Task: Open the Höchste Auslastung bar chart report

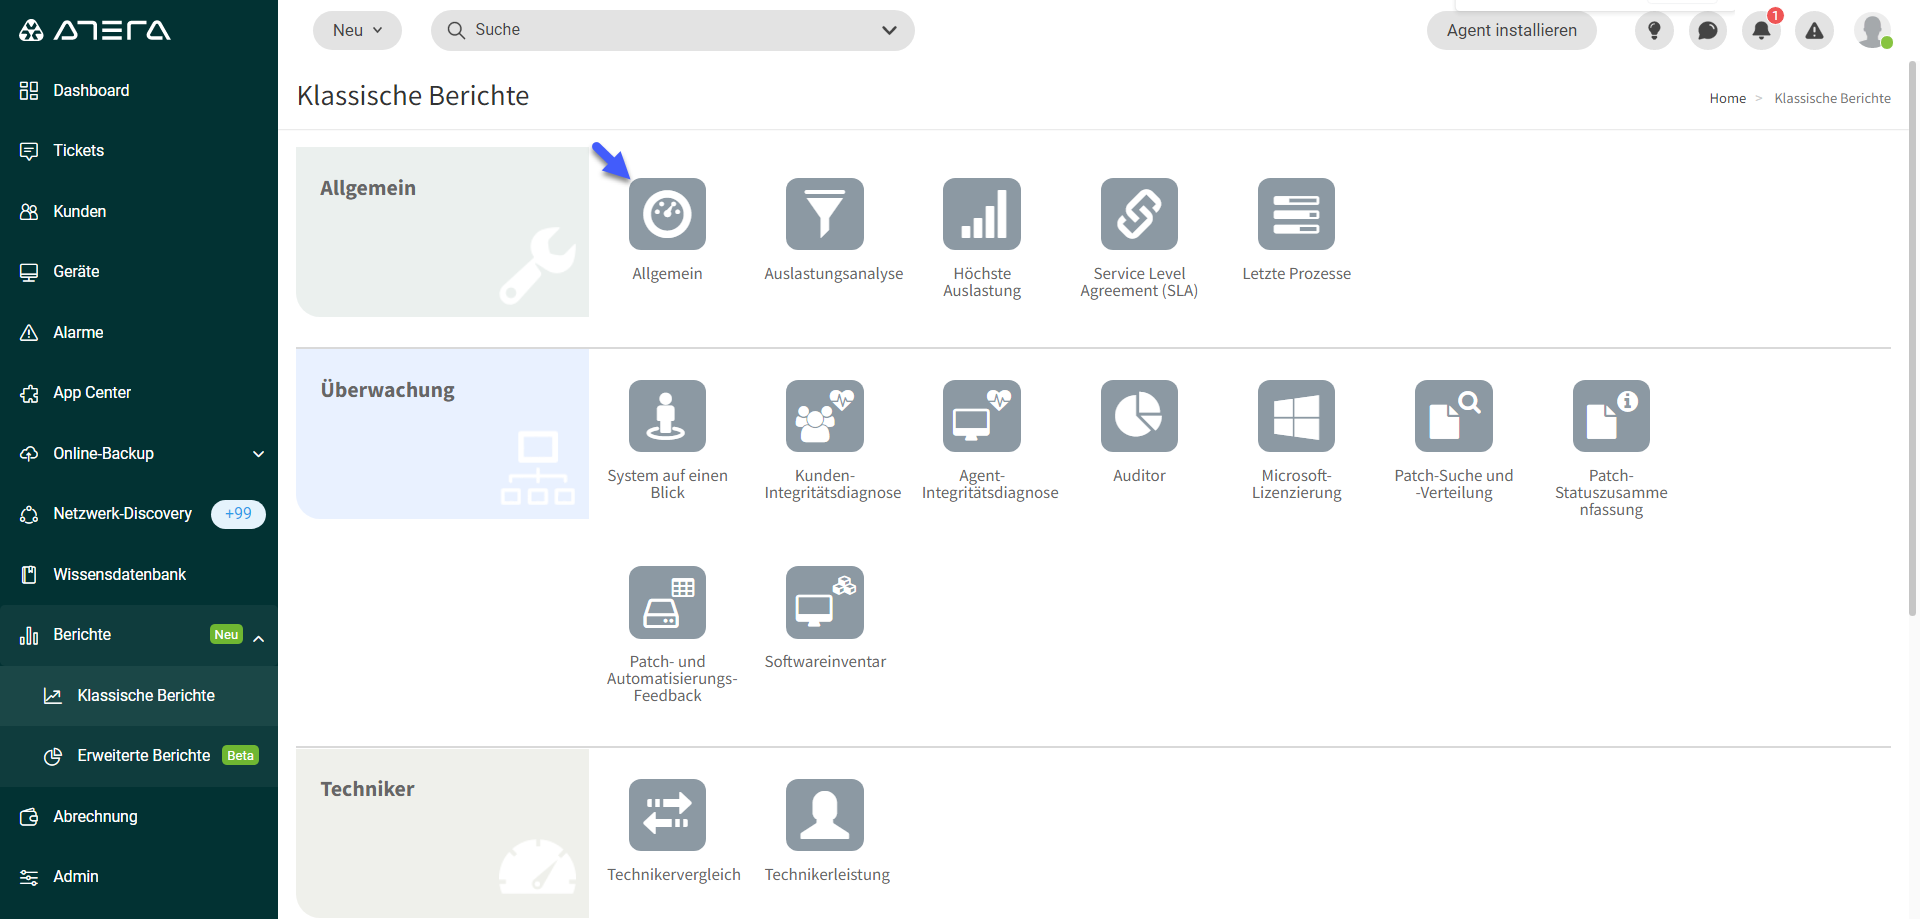Action: point(982,214)
